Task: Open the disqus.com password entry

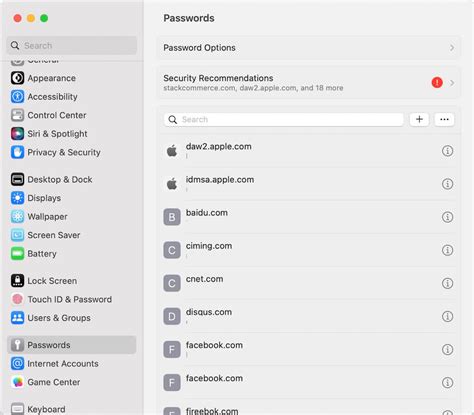Action: pos(309,316)
